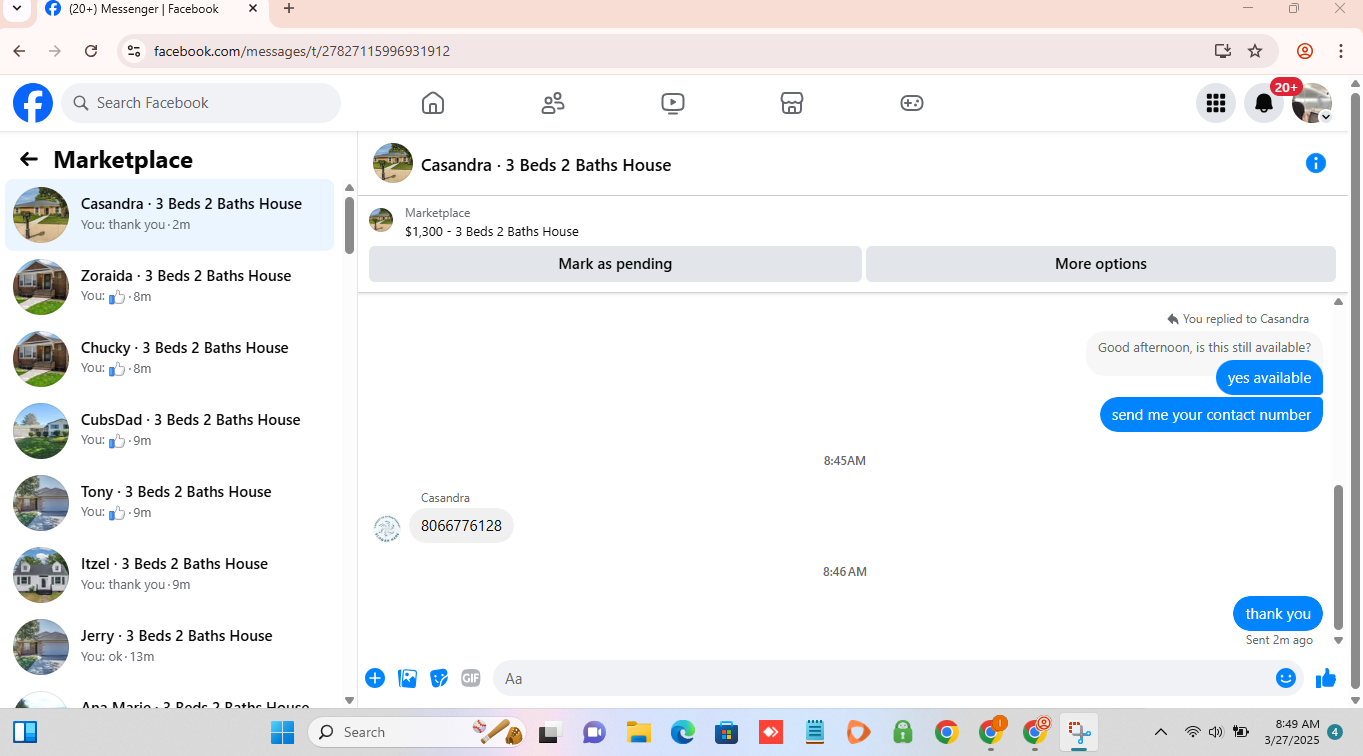Send a thumbs-up like
This screenshot has width=1363, height=756.
coord(1326,678)
